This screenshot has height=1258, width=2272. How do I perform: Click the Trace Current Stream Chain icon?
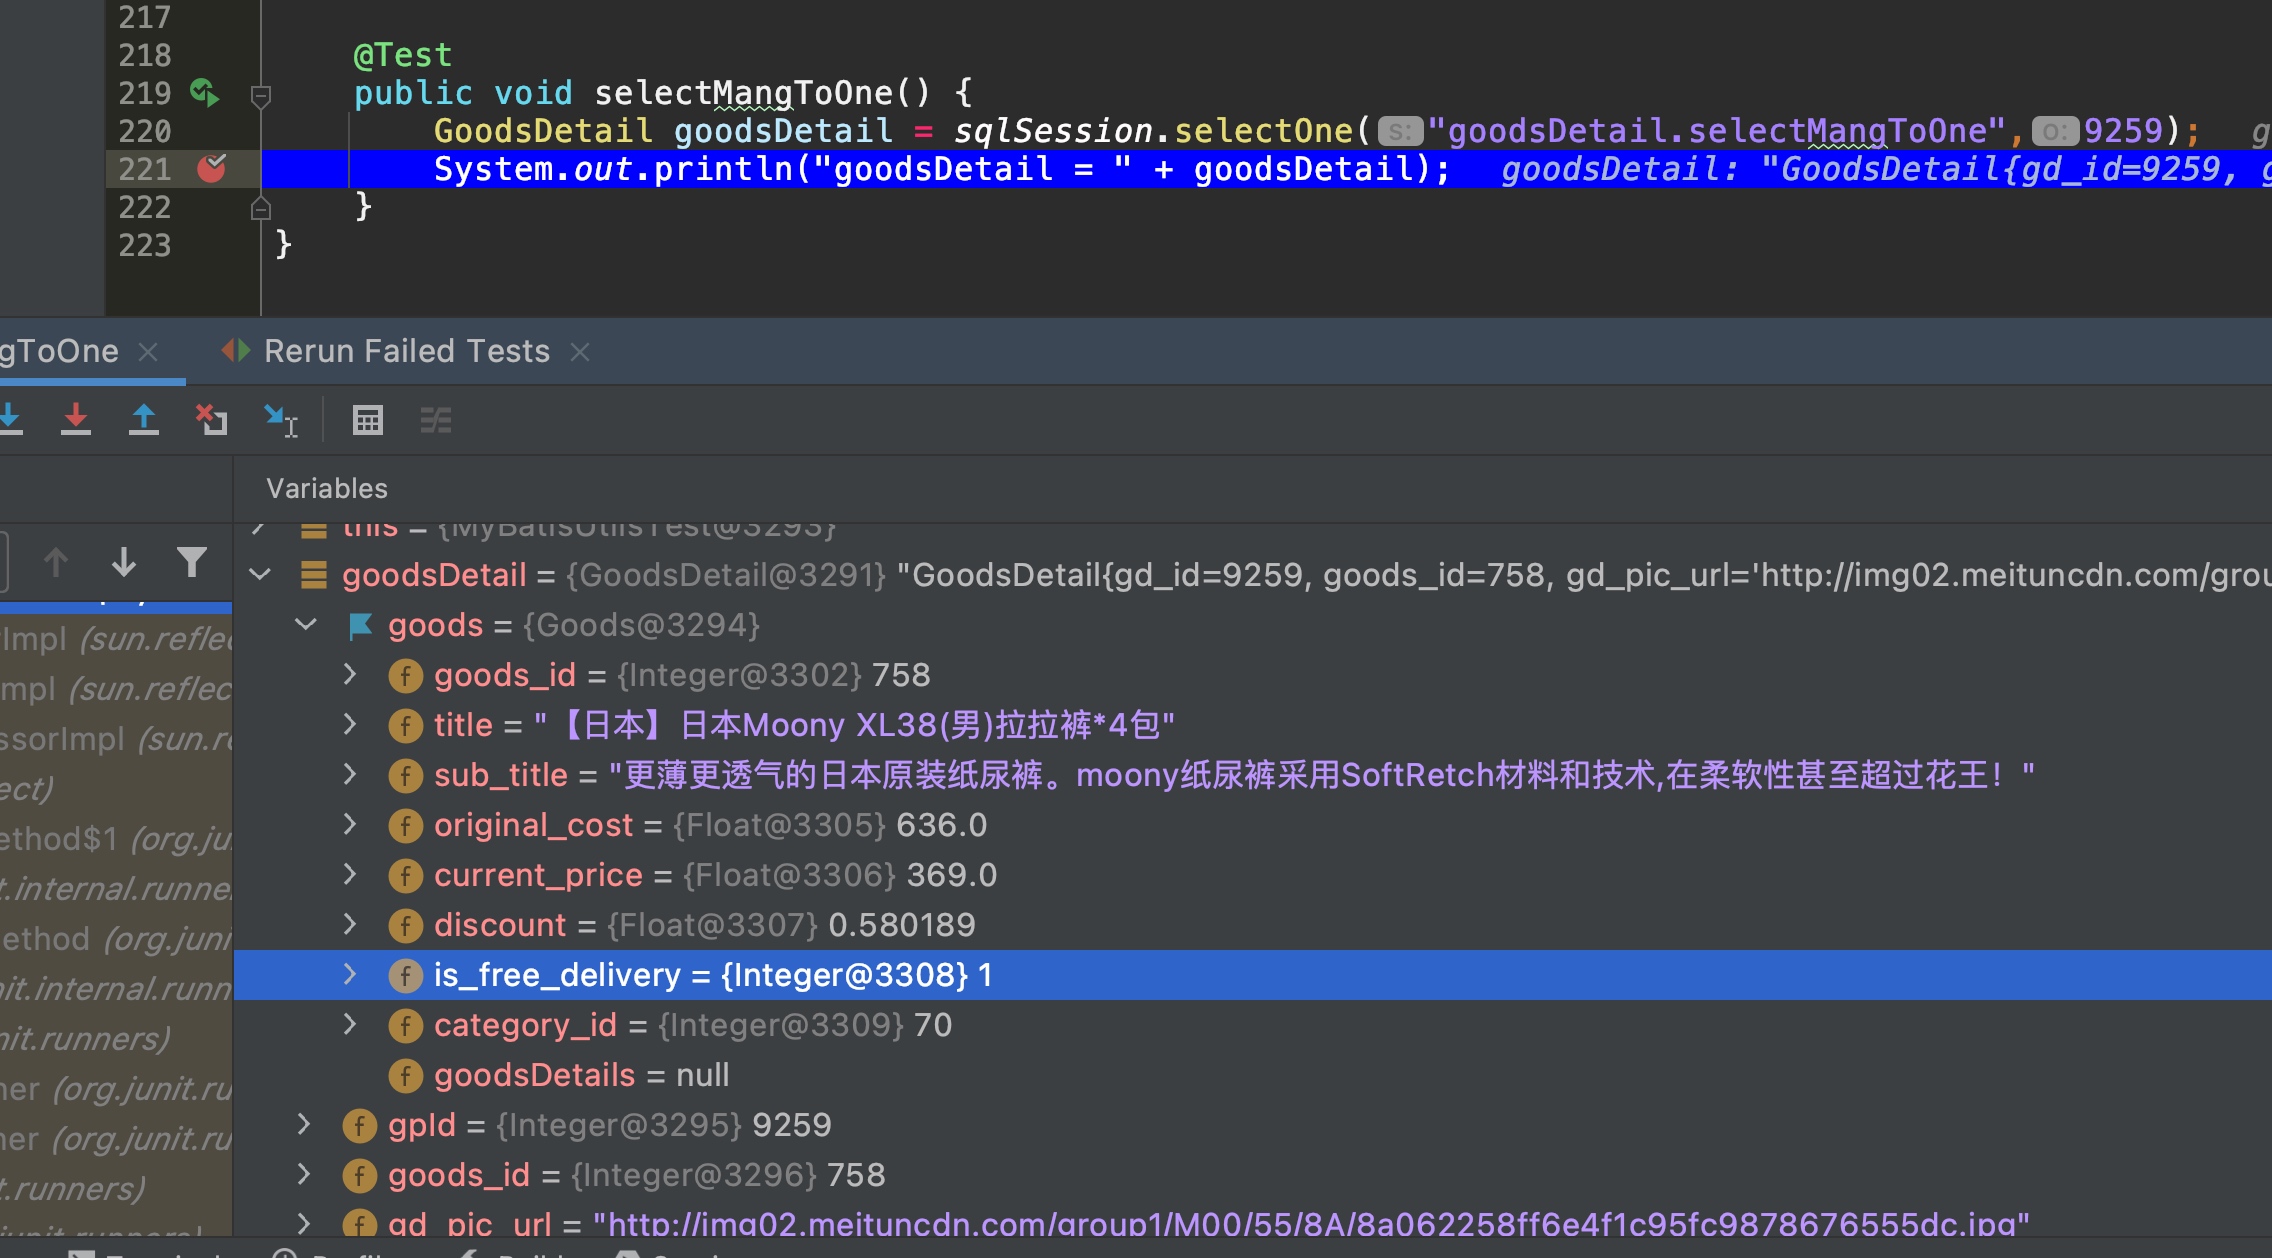pos(435,420)
